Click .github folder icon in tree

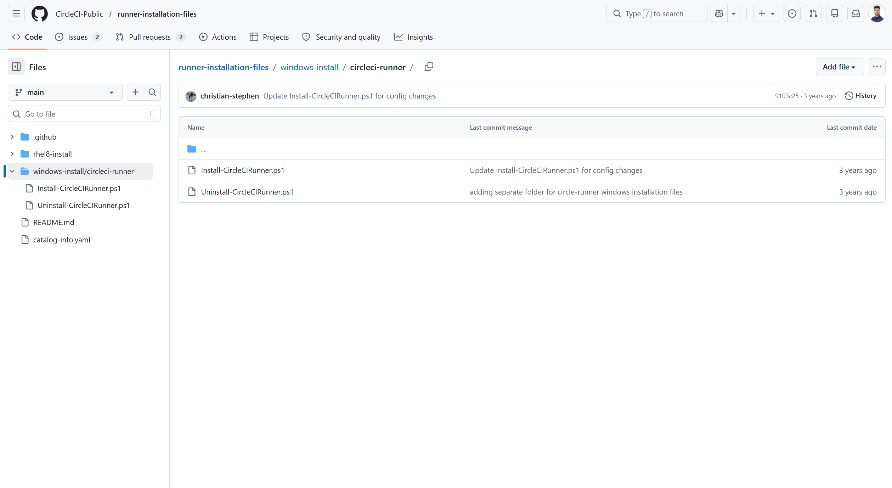coord(24,137)
